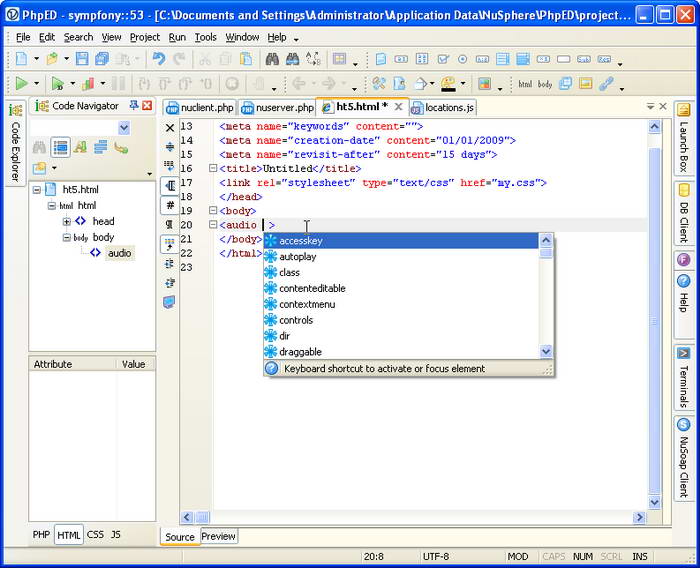Choose autoplay from the completion list
This screenshot has height=568, width=700.
pos(401,257)
